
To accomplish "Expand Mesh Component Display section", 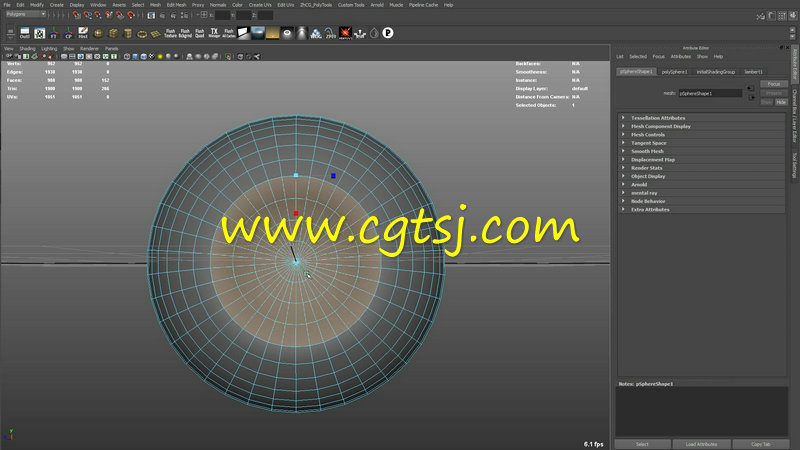I will (x=702, y=126).
